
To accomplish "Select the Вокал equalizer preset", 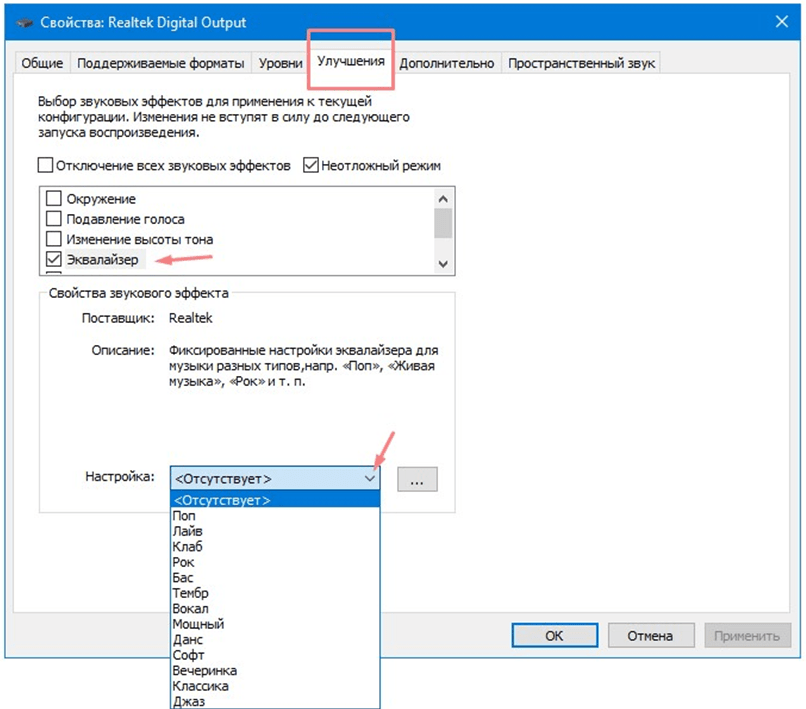I will pos(190,609).
